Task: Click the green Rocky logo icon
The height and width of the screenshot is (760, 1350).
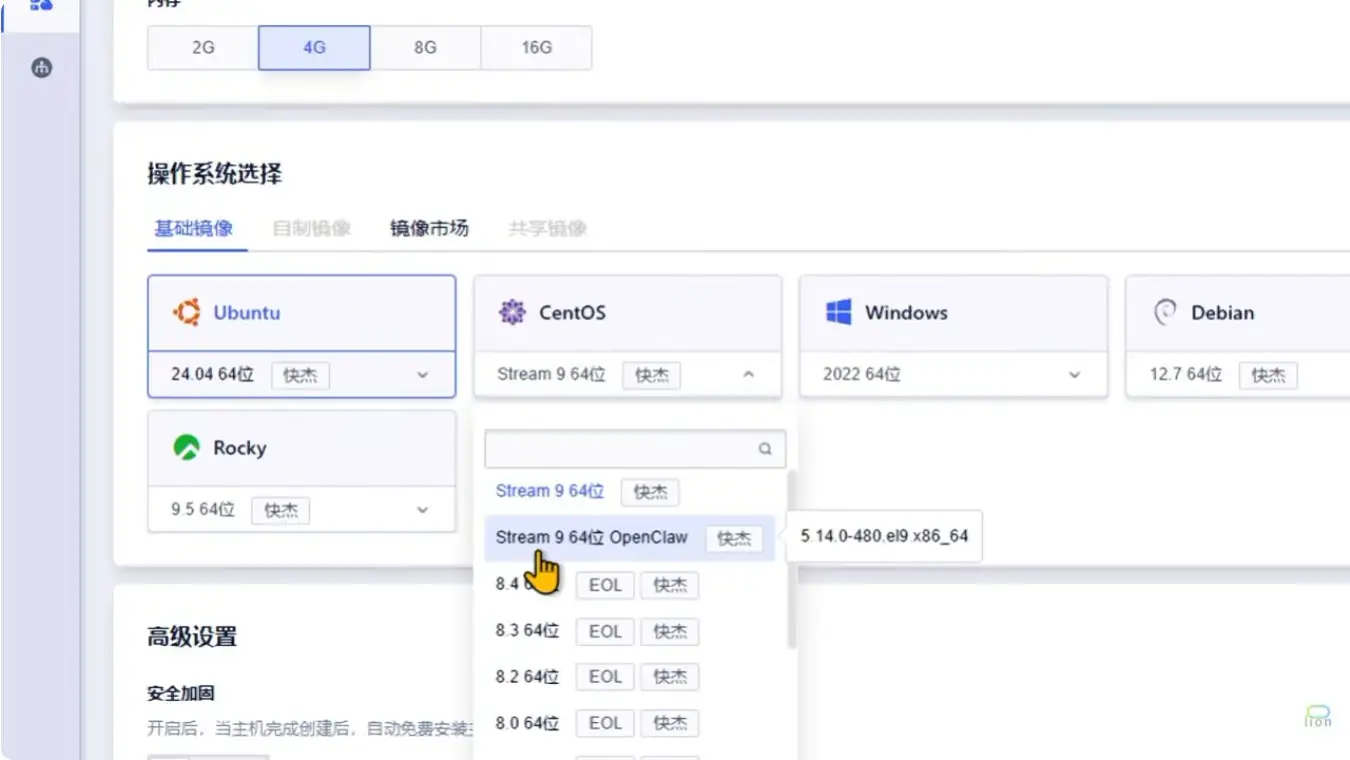Action: (186, 448)
